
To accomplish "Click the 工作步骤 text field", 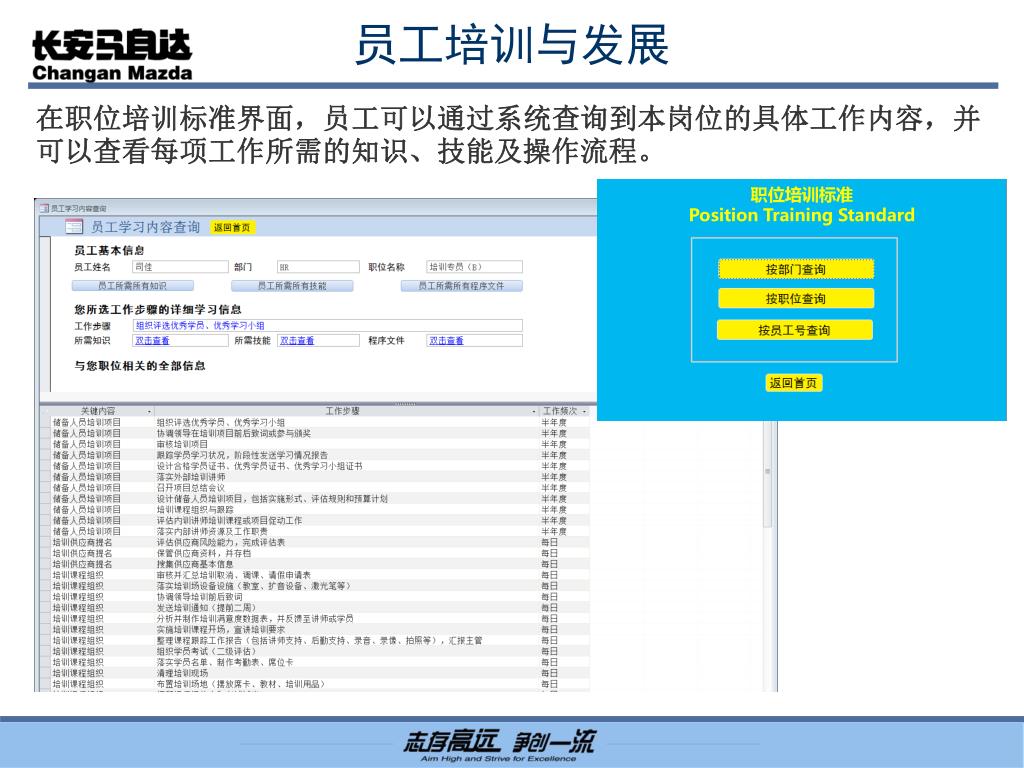I will pyautogui.click(x=328, y=325).
